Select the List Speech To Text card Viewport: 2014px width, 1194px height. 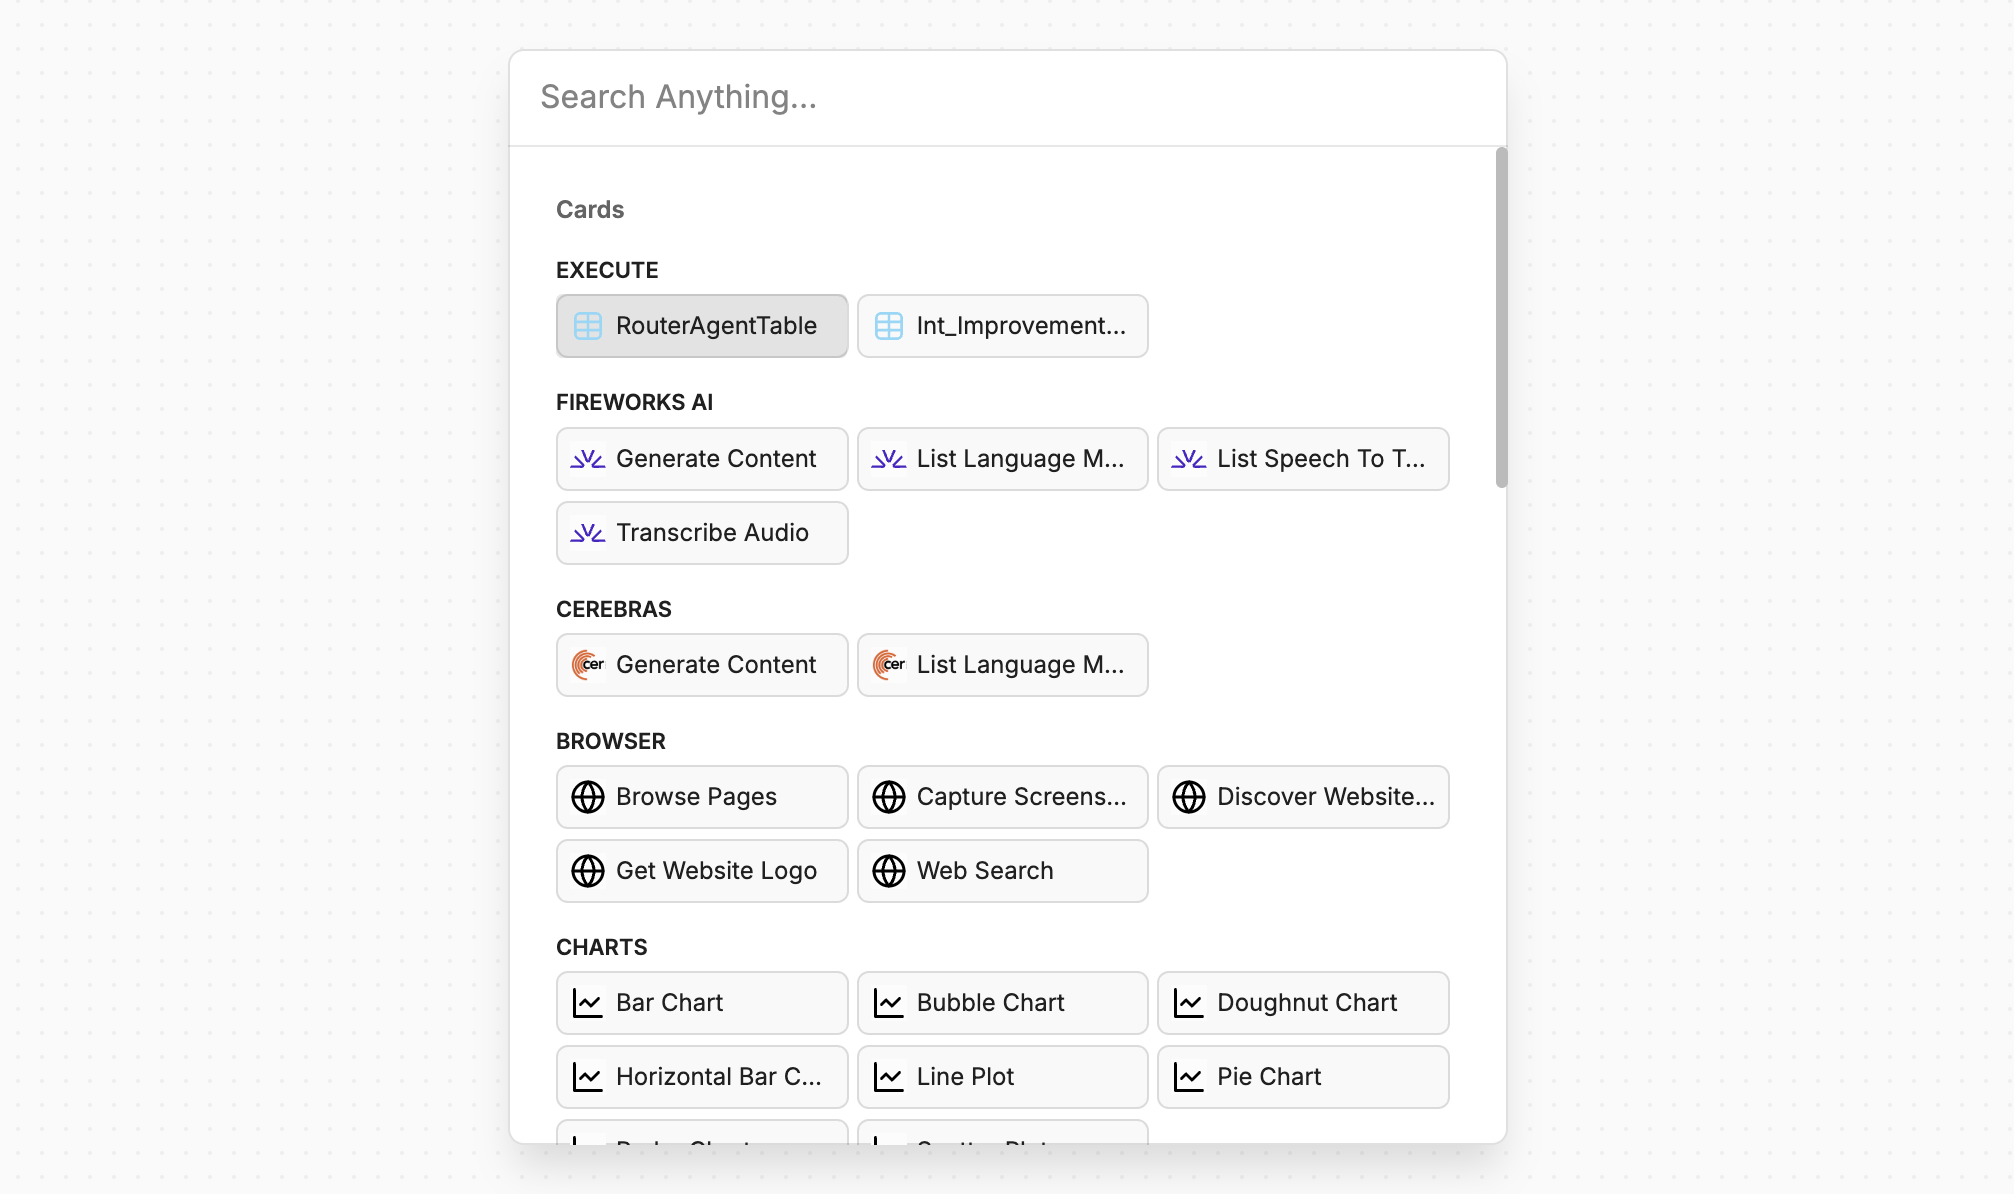point(1302,459)
